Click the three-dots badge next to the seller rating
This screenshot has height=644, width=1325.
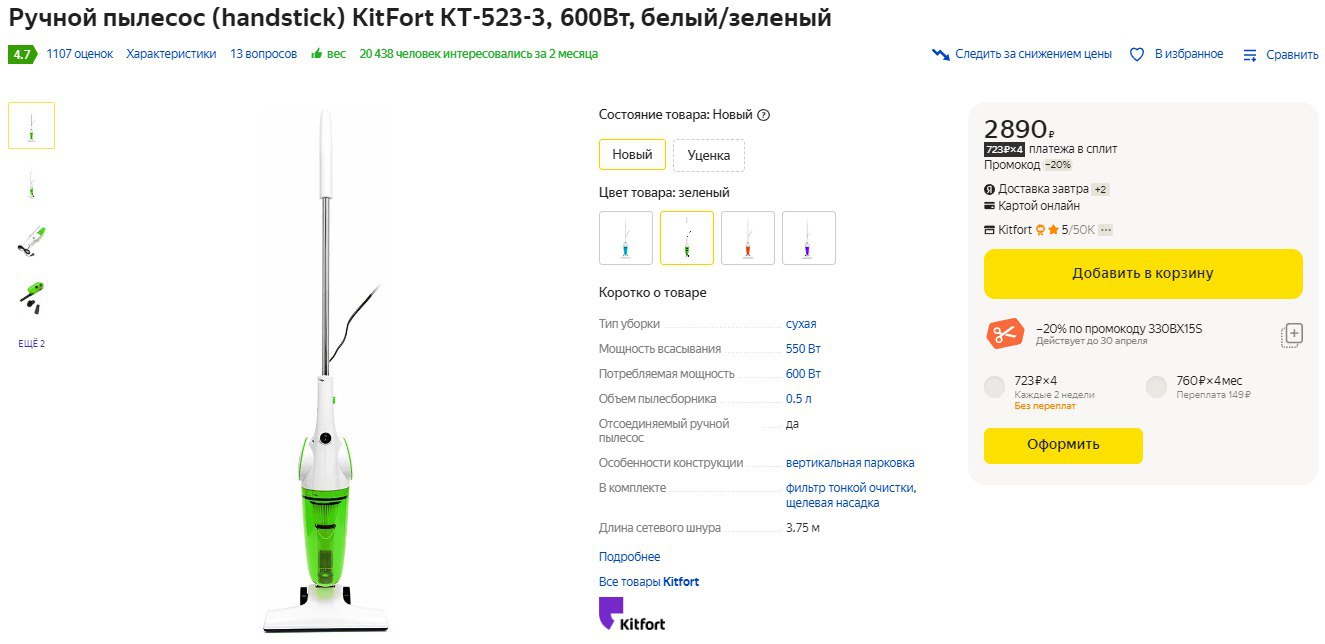click(1105, 230)
